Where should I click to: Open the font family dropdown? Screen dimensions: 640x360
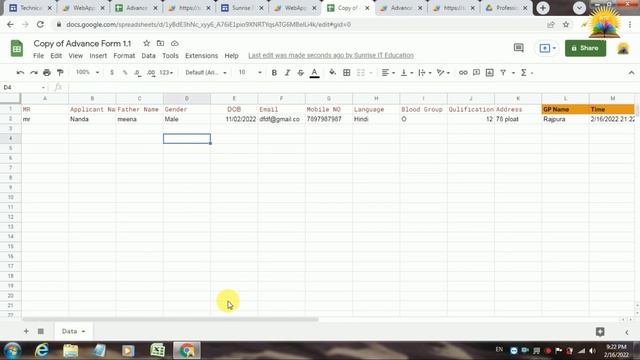pos(206,72)
